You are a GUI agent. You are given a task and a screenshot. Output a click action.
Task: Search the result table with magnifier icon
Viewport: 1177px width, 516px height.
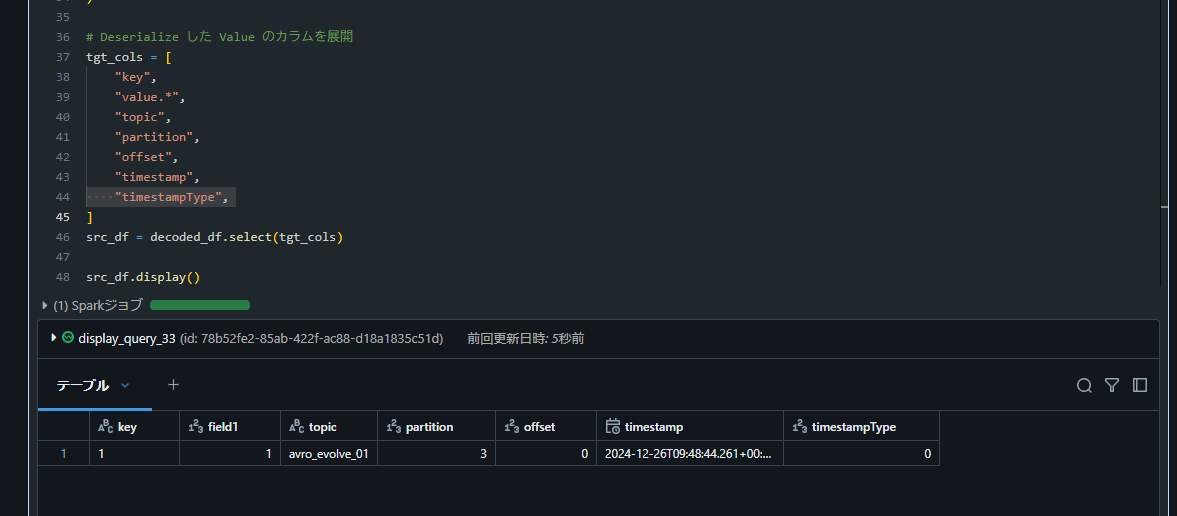(1084, 385)
